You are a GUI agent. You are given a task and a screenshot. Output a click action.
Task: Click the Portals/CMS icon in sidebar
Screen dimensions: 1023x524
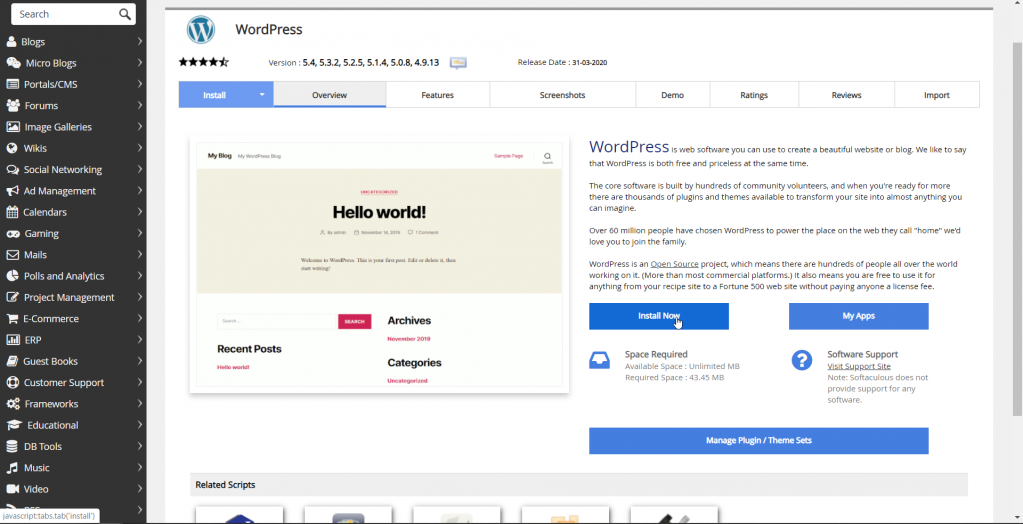point(12,84)
